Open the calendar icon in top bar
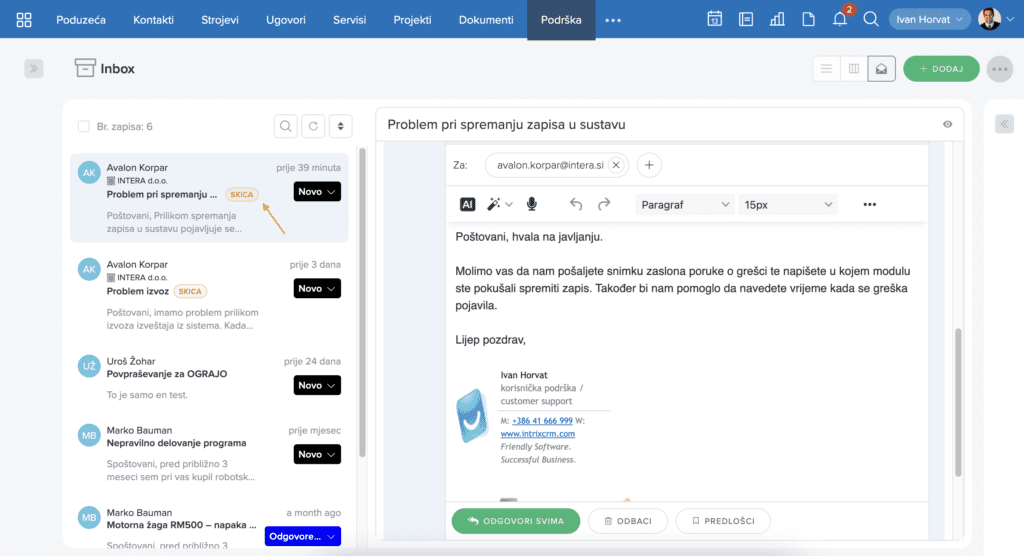 (714, 19)
